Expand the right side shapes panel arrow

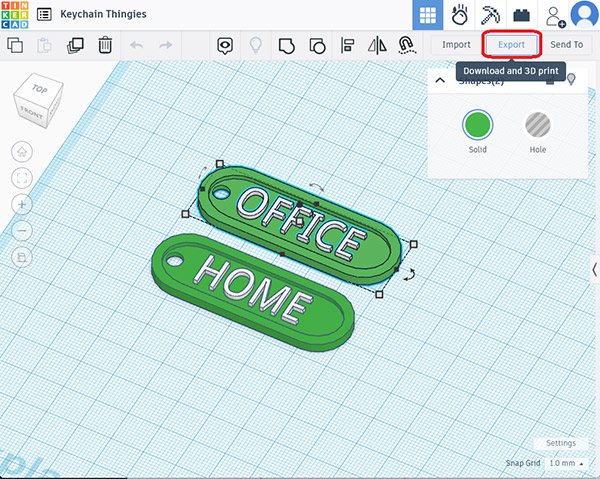pos(595,268)
